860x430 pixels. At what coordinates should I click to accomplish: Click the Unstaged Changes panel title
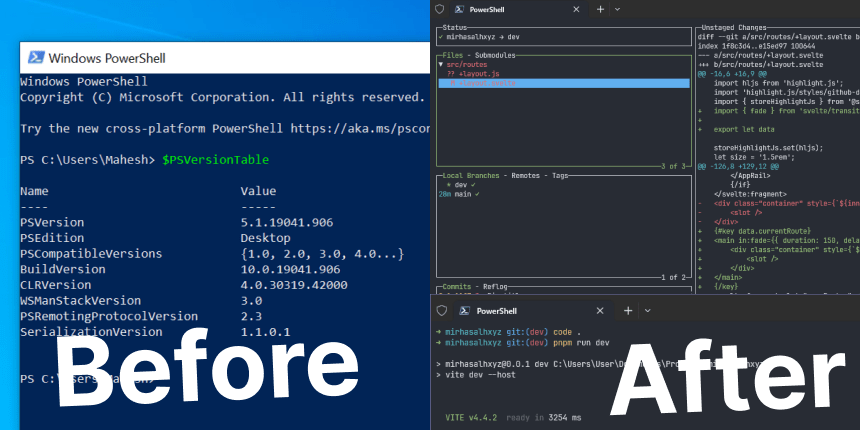734,27
